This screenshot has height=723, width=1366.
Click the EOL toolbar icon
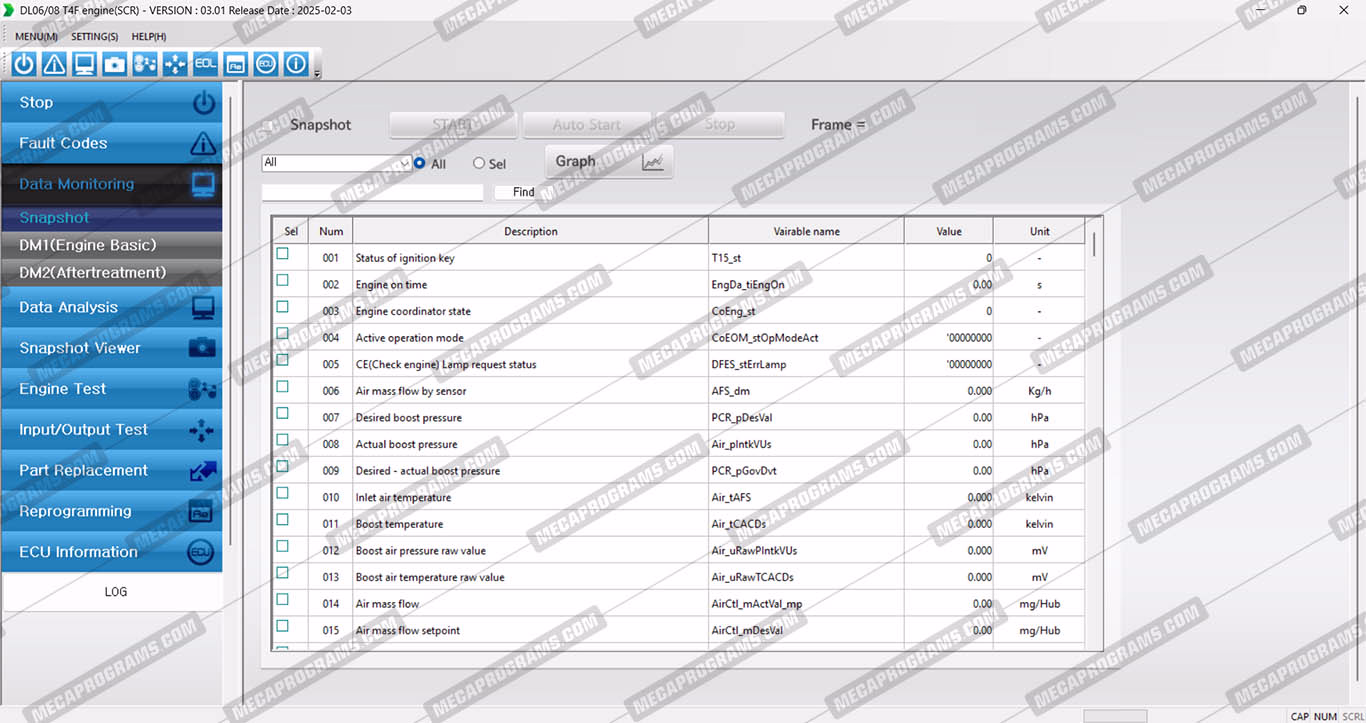pyautogui.click(x=205, y=64)
